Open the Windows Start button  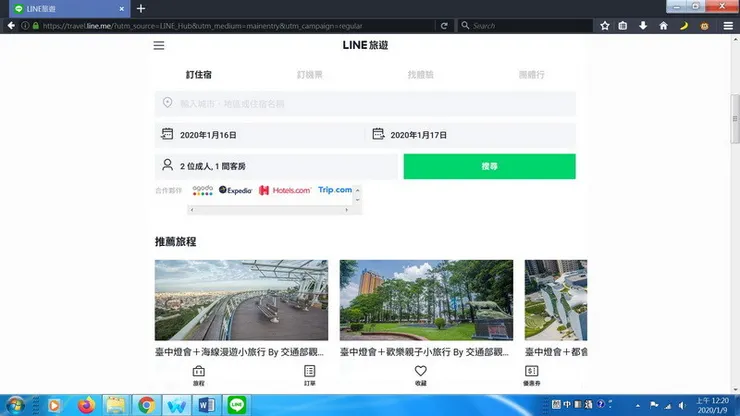click(x=15, y=405)
